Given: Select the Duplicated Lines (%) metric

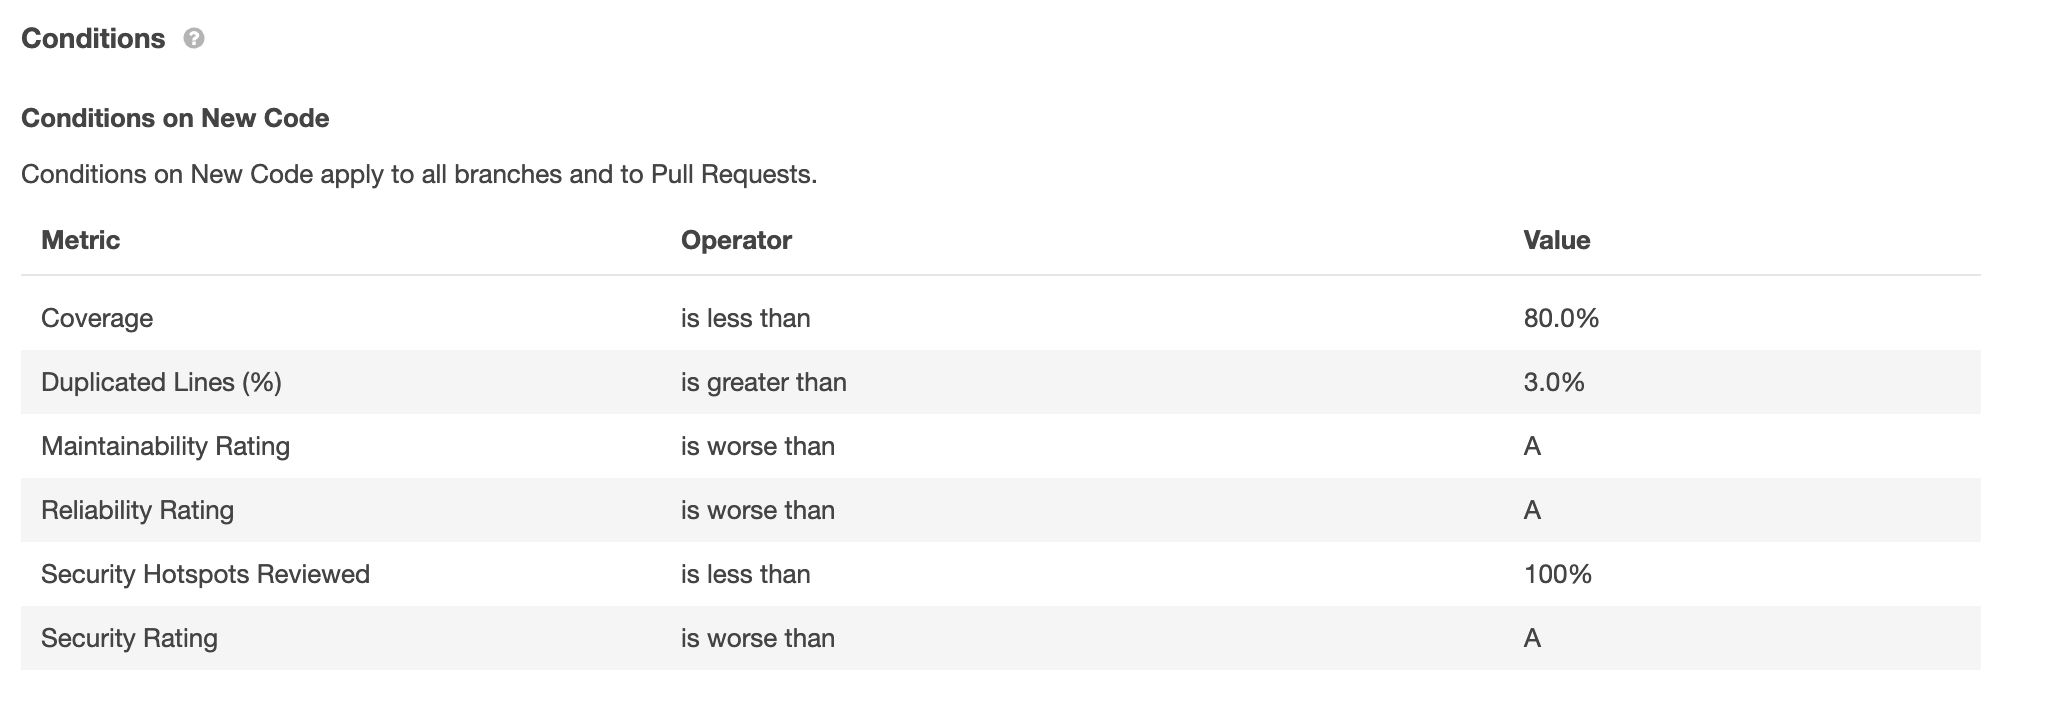Looking at the screenshot, I should coord(161,382).
